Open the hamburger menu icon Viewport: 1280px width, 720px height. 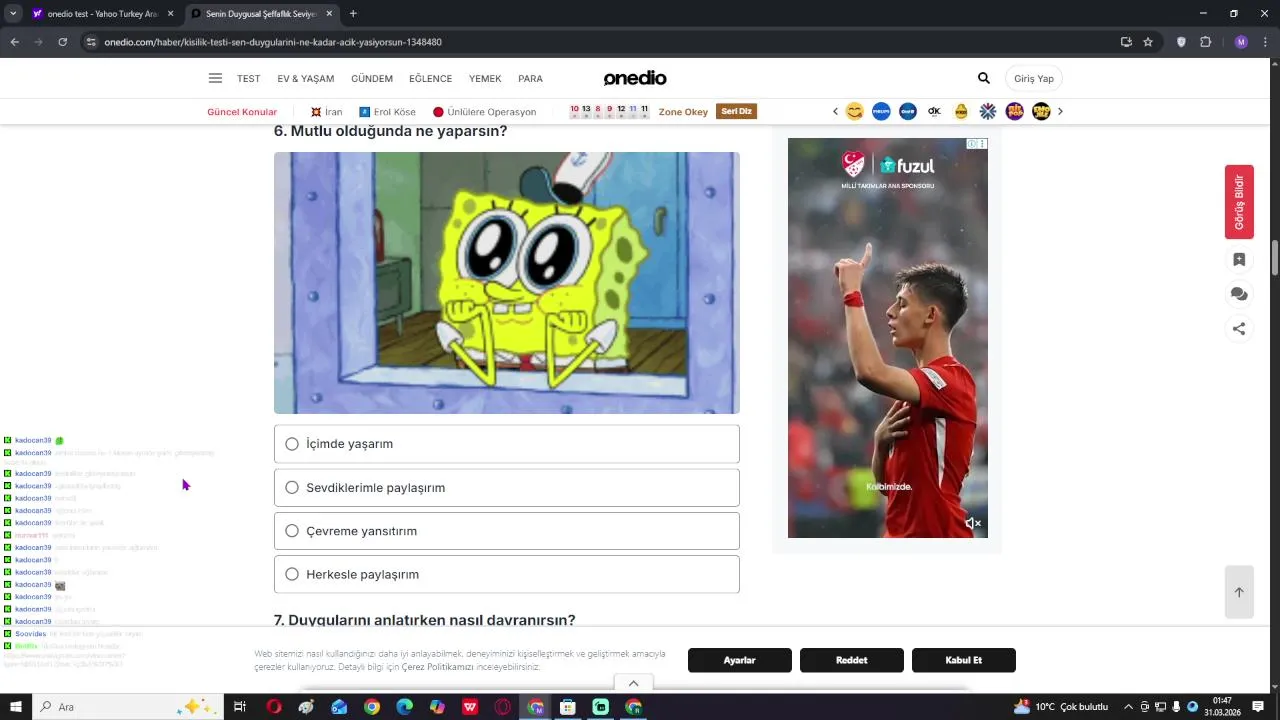(x=215, y=78)
